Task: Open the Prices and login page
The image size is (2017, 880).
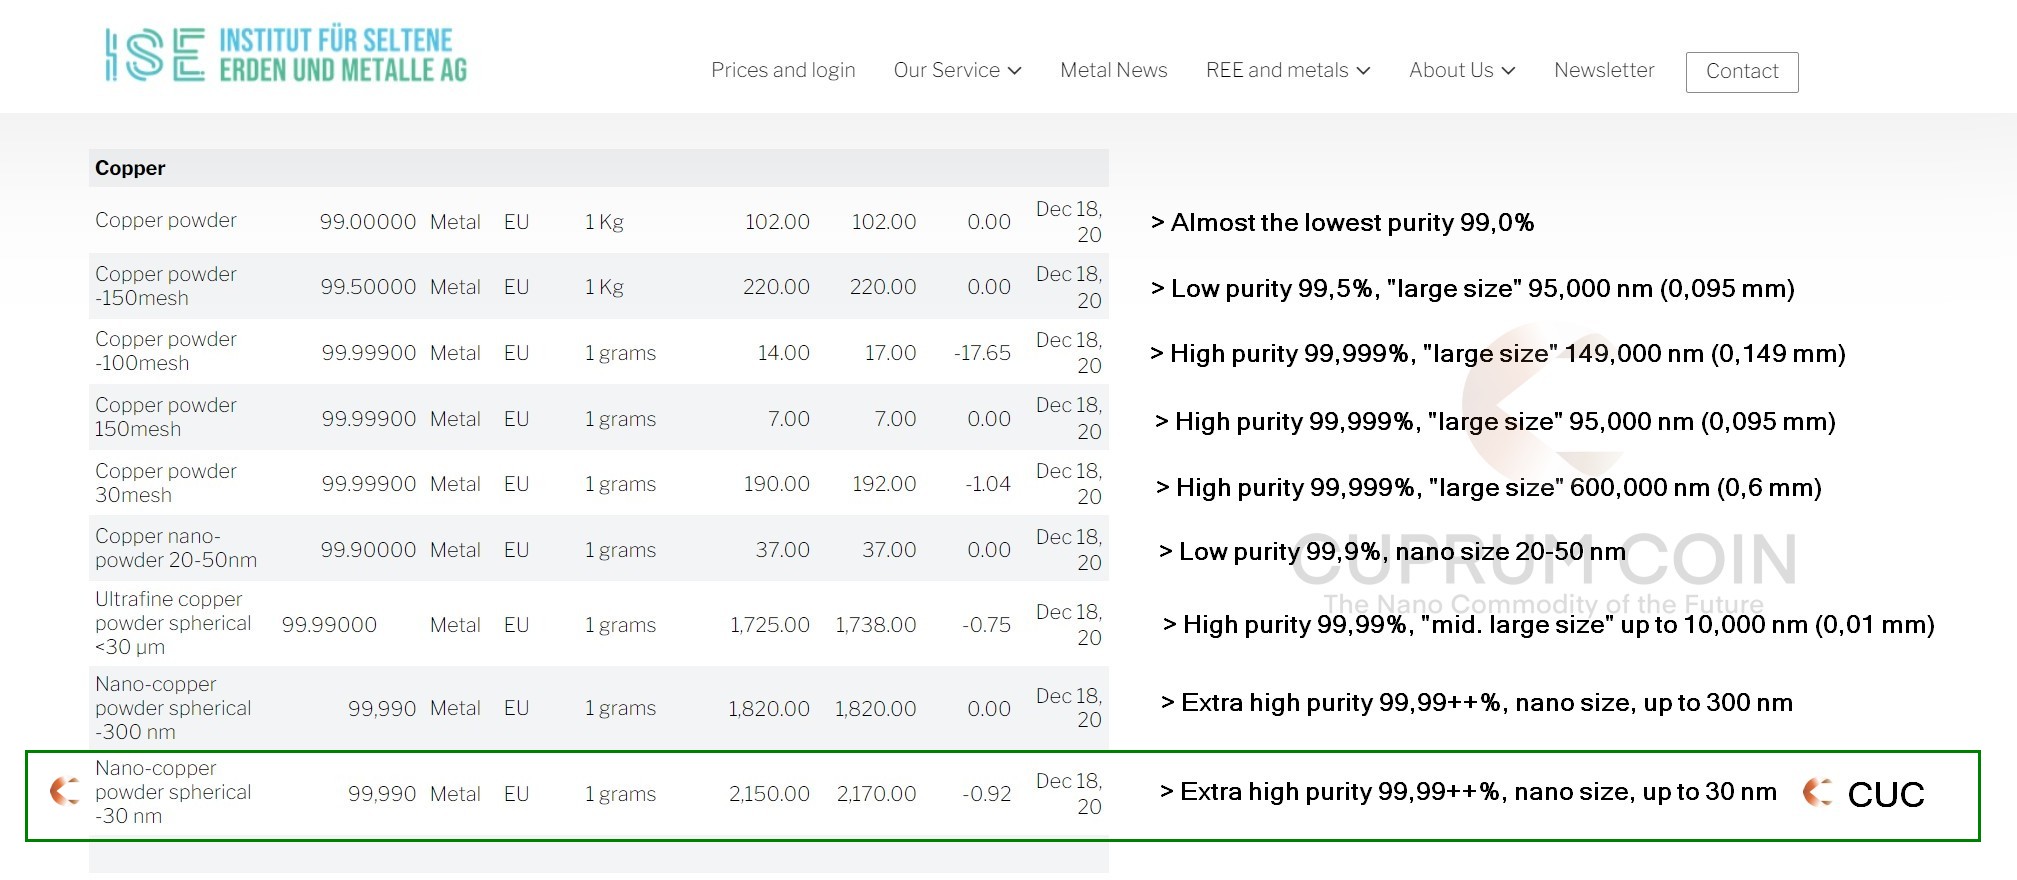Action: [783, 70]
